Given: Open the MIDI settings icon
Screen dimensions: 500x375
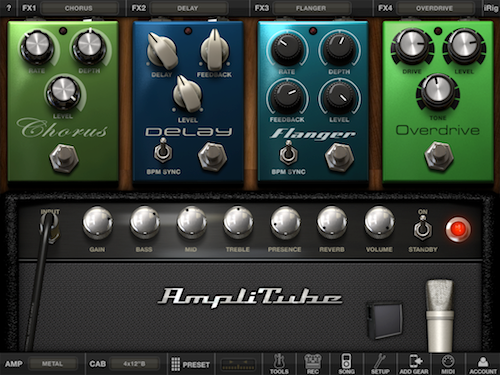Looking at the screenshot, I should 448,364.
